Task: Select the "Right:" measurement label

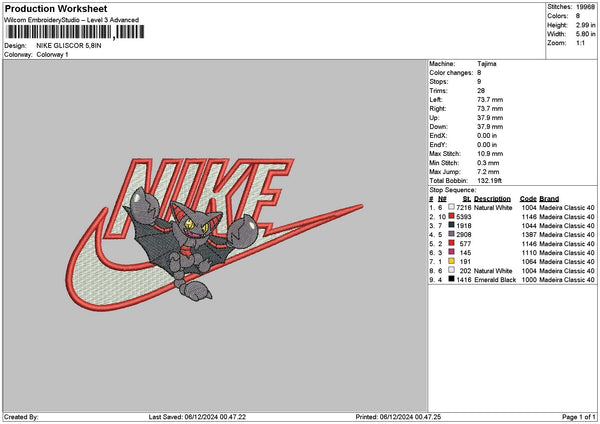Action: pyautogui.click(x=438, y=109)
